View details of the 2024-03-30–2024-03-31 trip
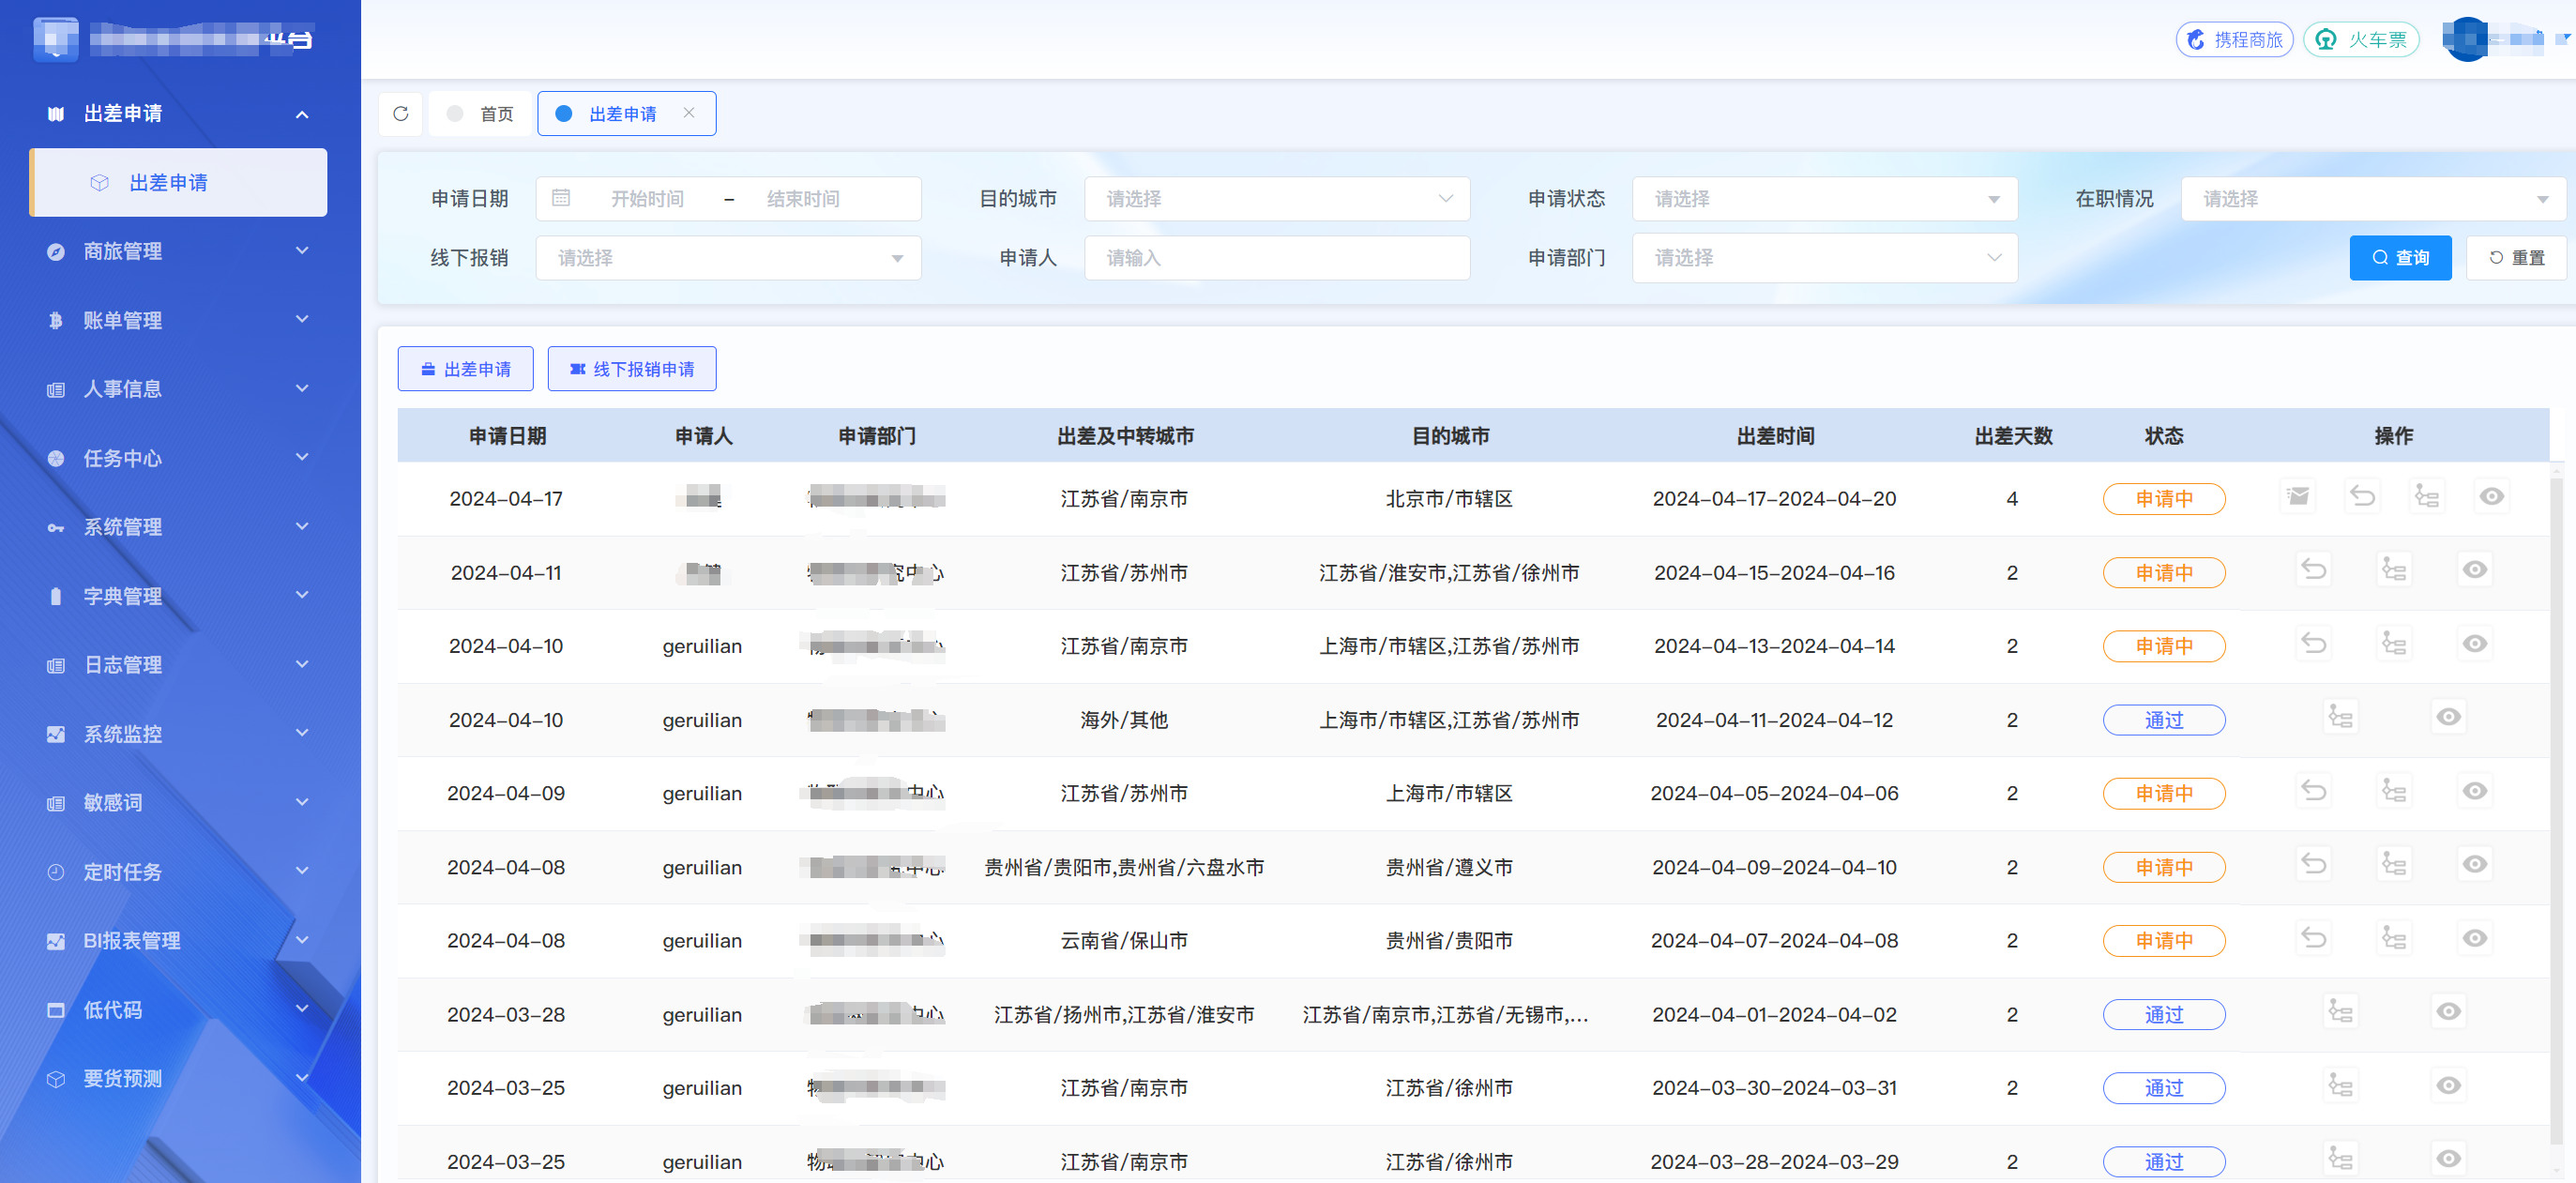 coord(2448,1086)
